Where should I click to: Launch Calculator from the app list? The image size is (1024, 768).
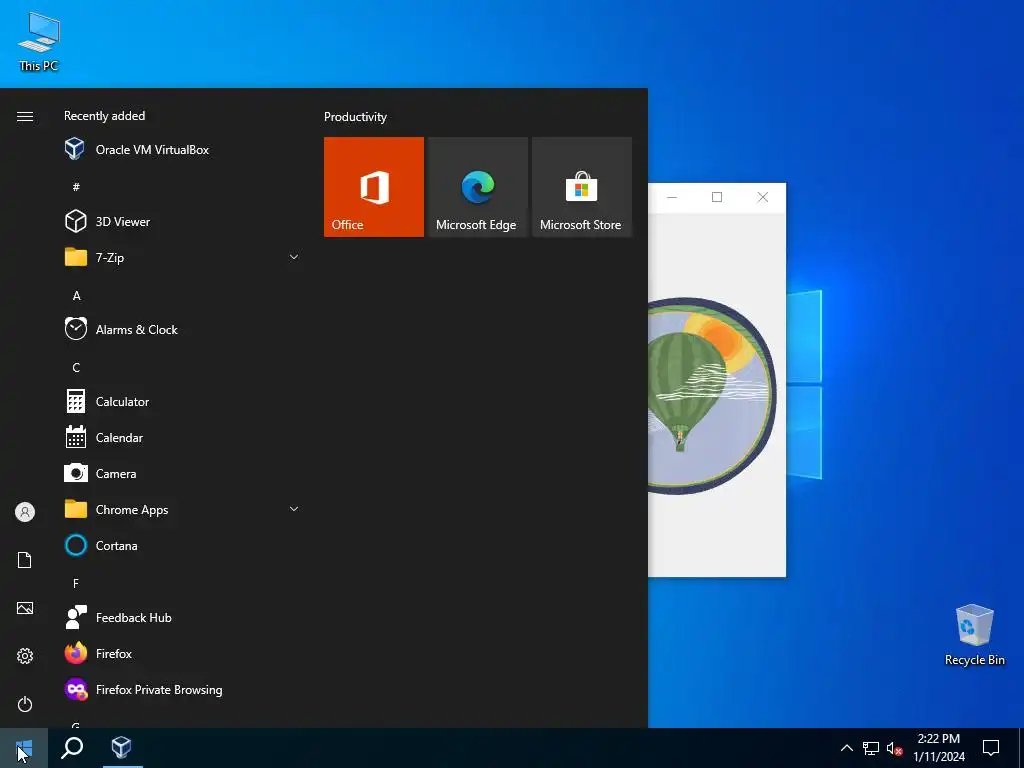coord(182,402)
